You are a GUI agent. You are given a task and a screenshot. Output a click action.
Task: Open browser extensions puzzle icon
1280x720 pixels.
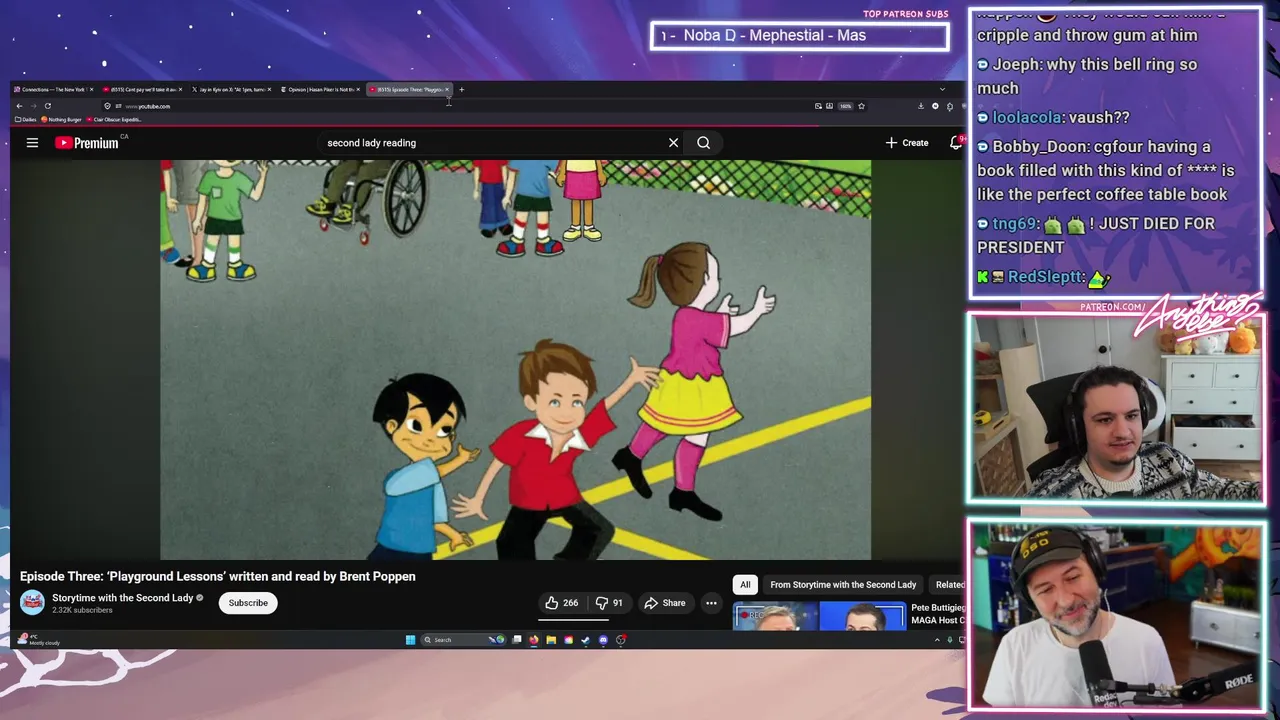950,106
